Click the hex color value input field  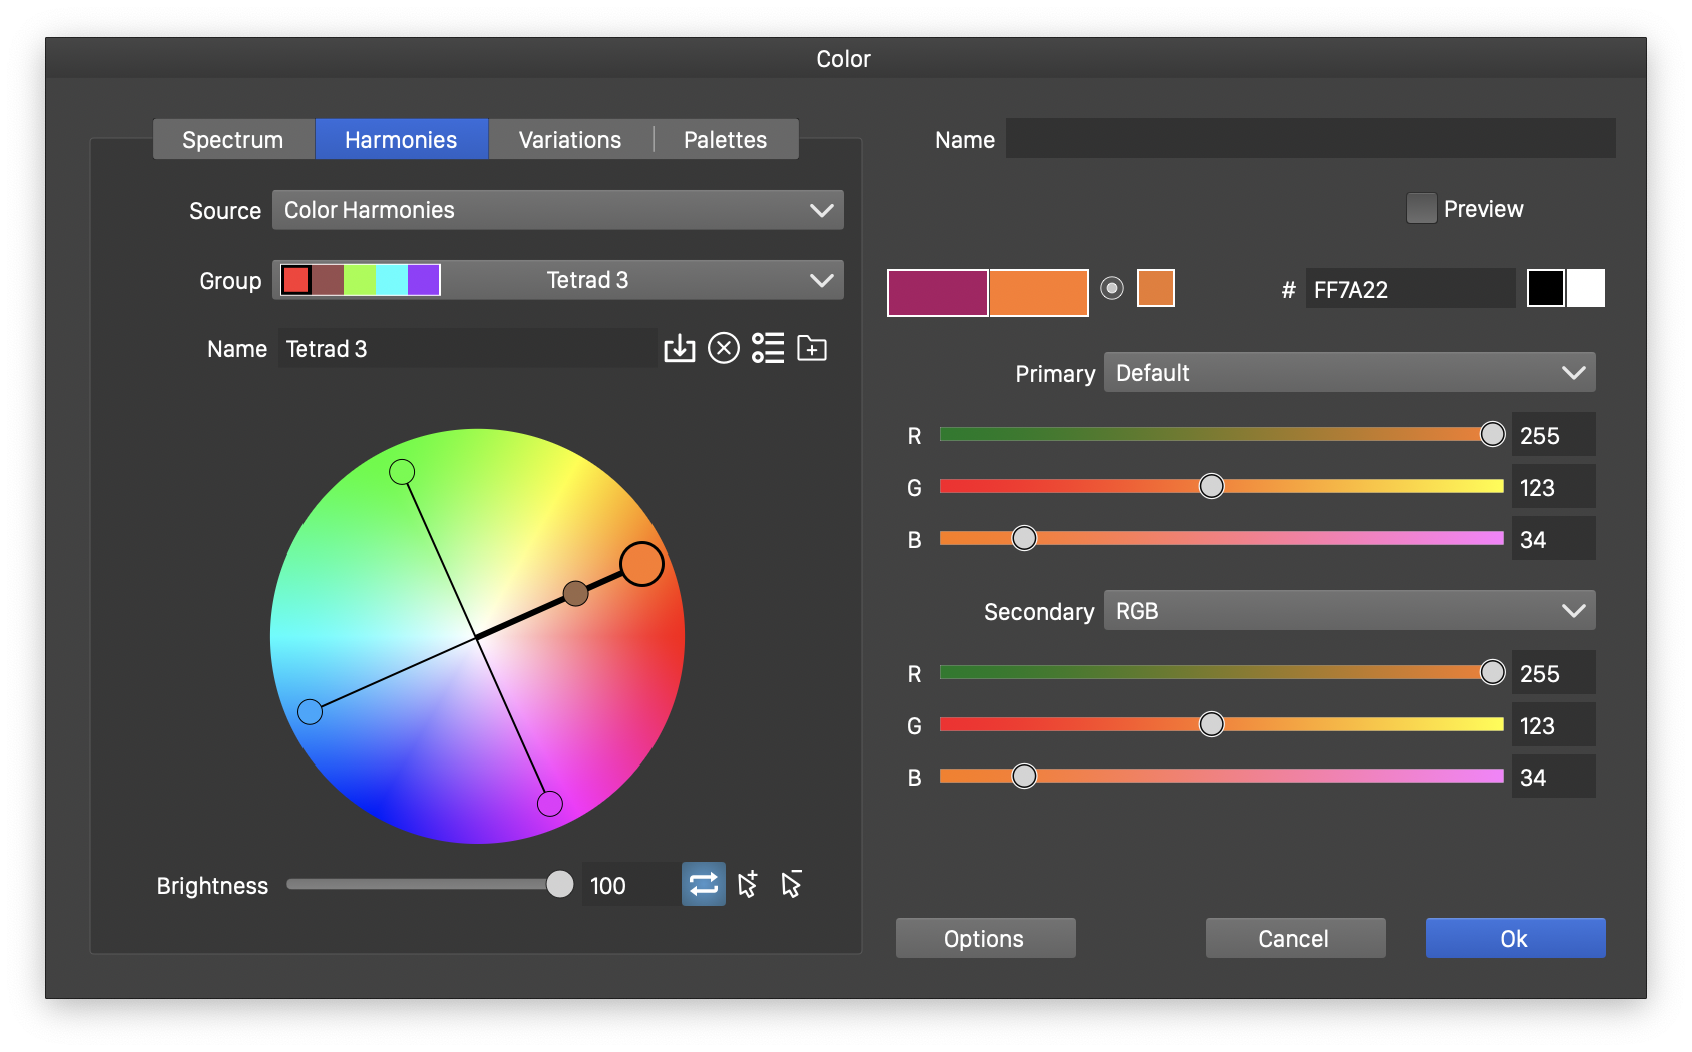pyautogui.click(x=1409, y=290)
